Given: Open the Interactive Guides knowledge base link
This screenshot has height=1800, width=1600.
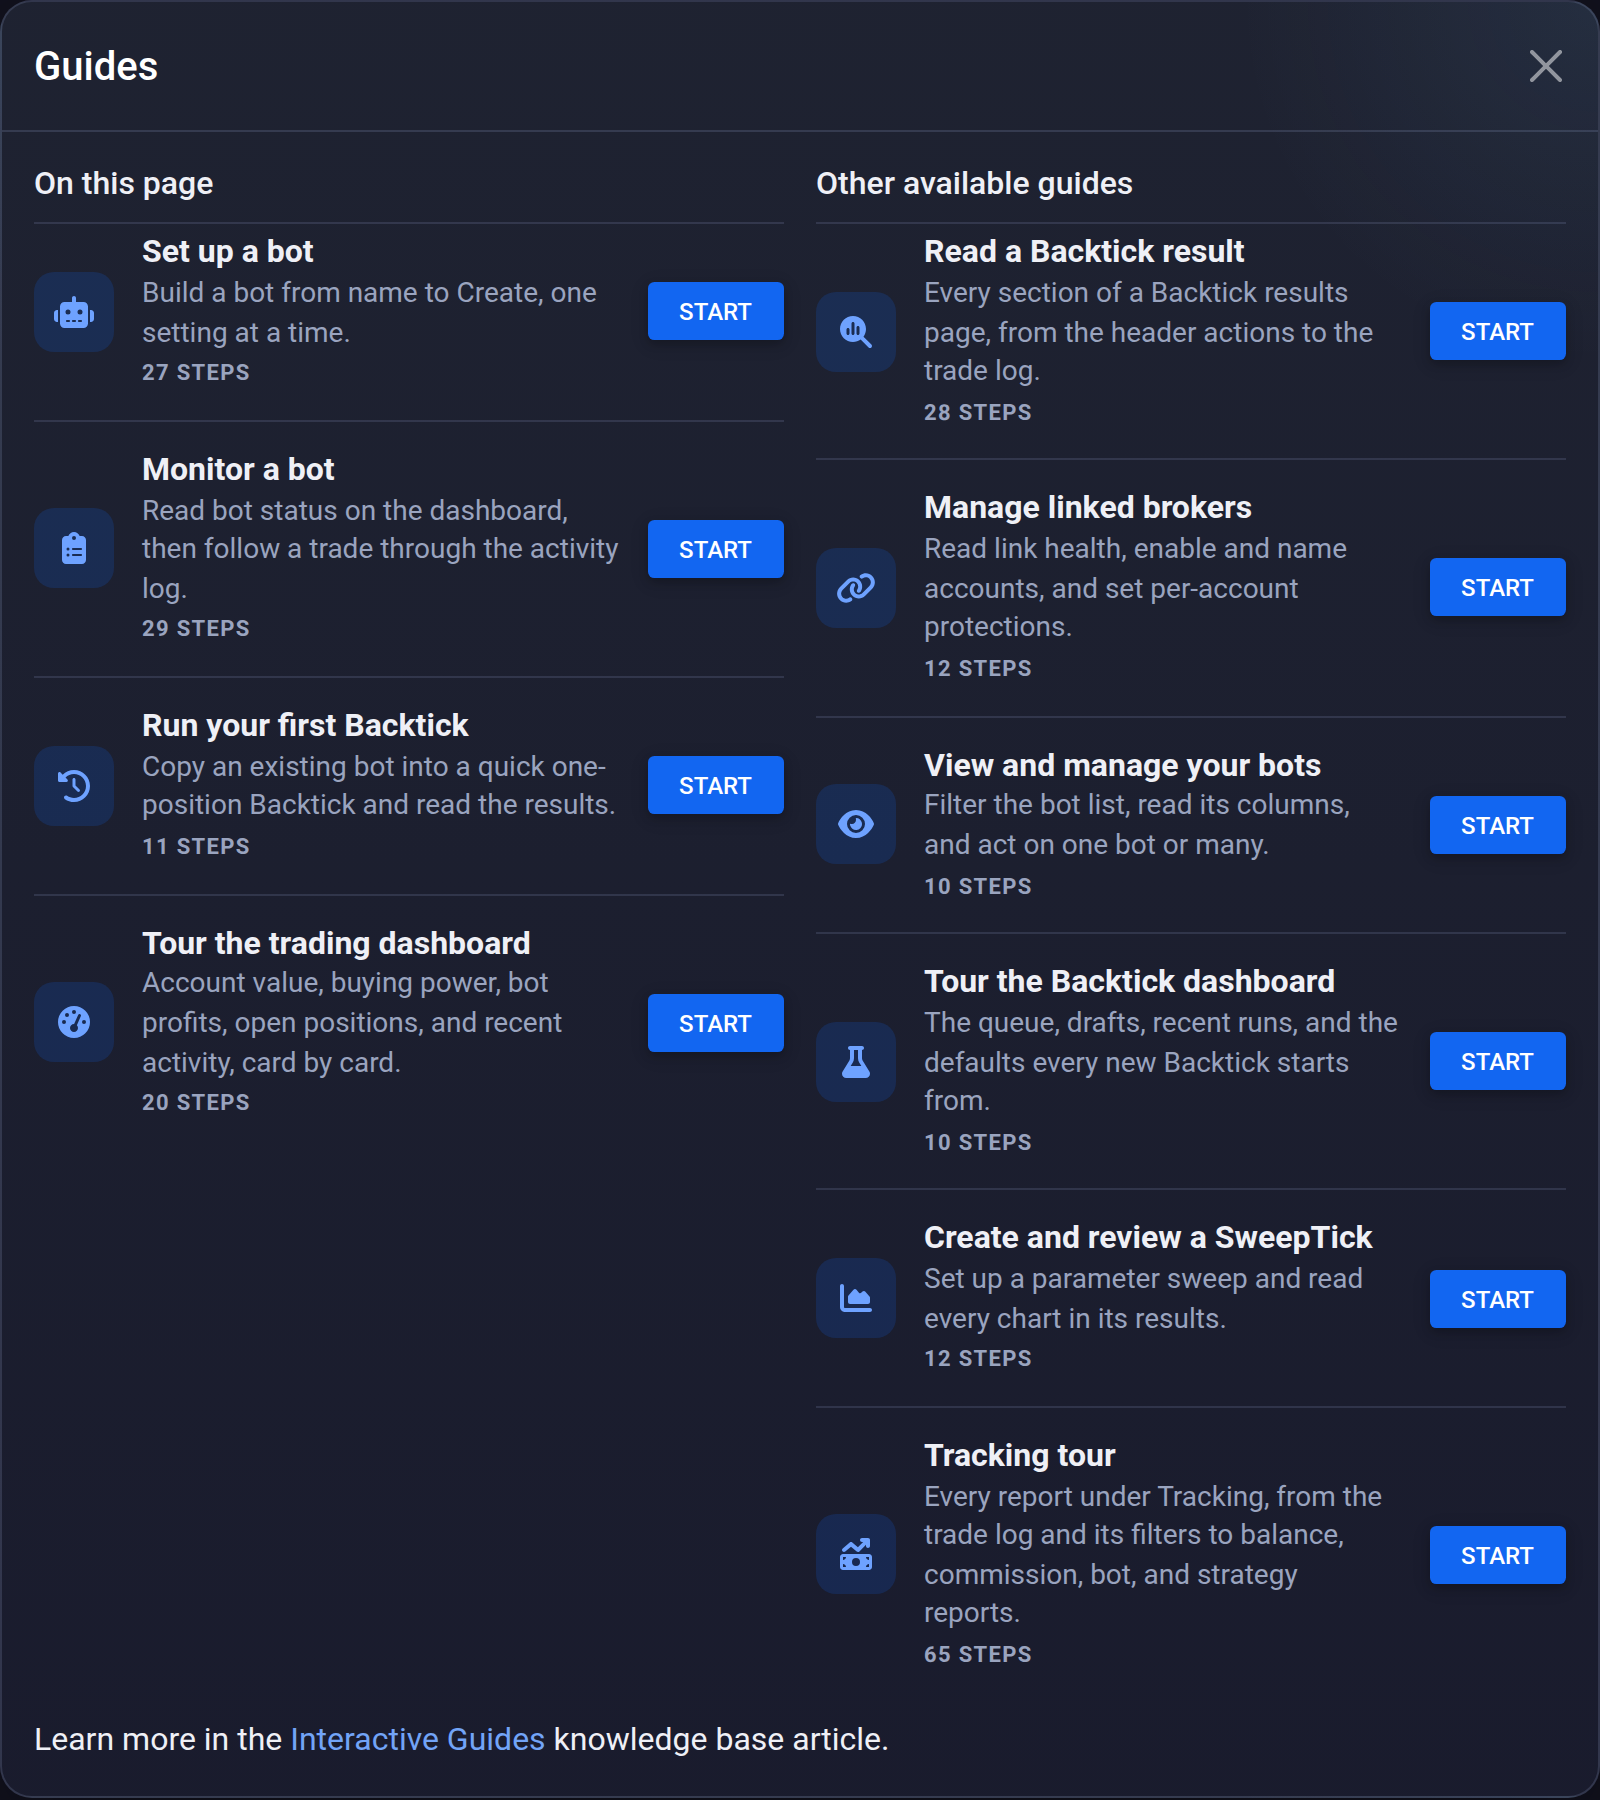Looking at the screenshot, I should coord(417,1739).
